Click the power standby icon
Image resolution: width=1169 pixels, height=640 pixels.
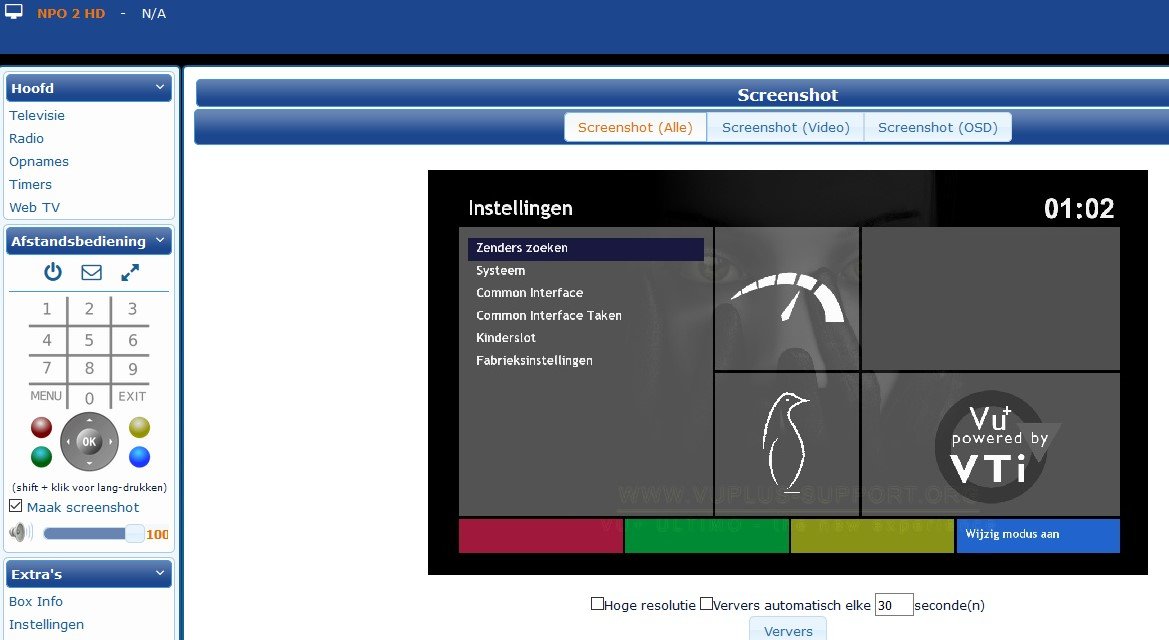[52, 272]
